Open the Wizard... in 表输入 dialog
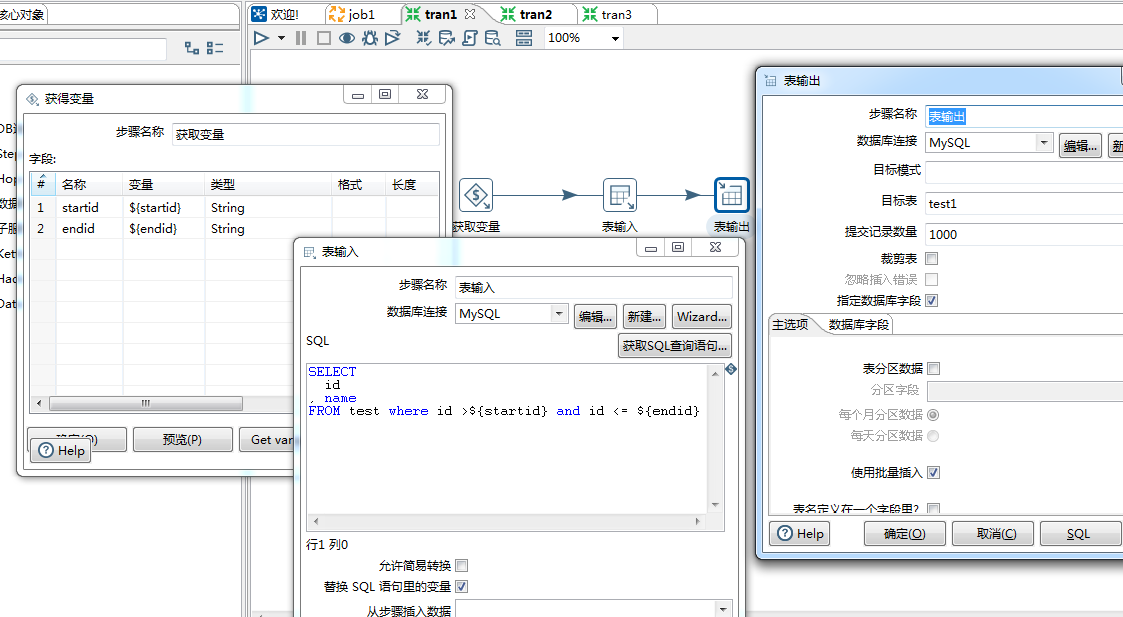Viewport: 1123px width, 617px height. click(x=702, y=316)
